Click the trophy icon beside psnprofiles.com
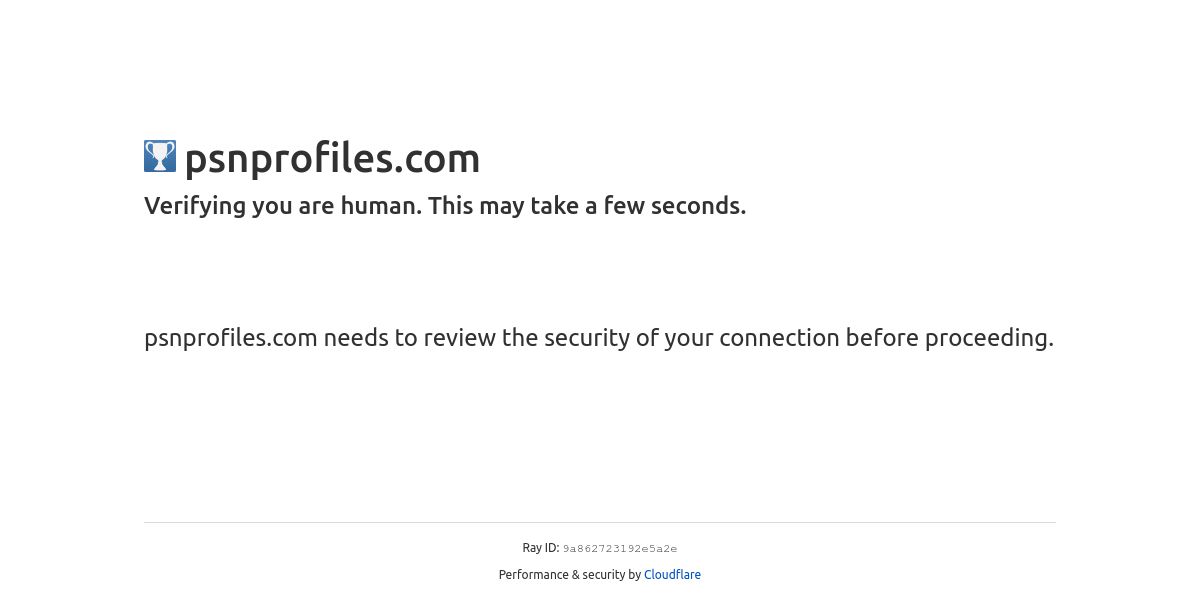This screenshot has height=600, width=1200. coord(160,156)
